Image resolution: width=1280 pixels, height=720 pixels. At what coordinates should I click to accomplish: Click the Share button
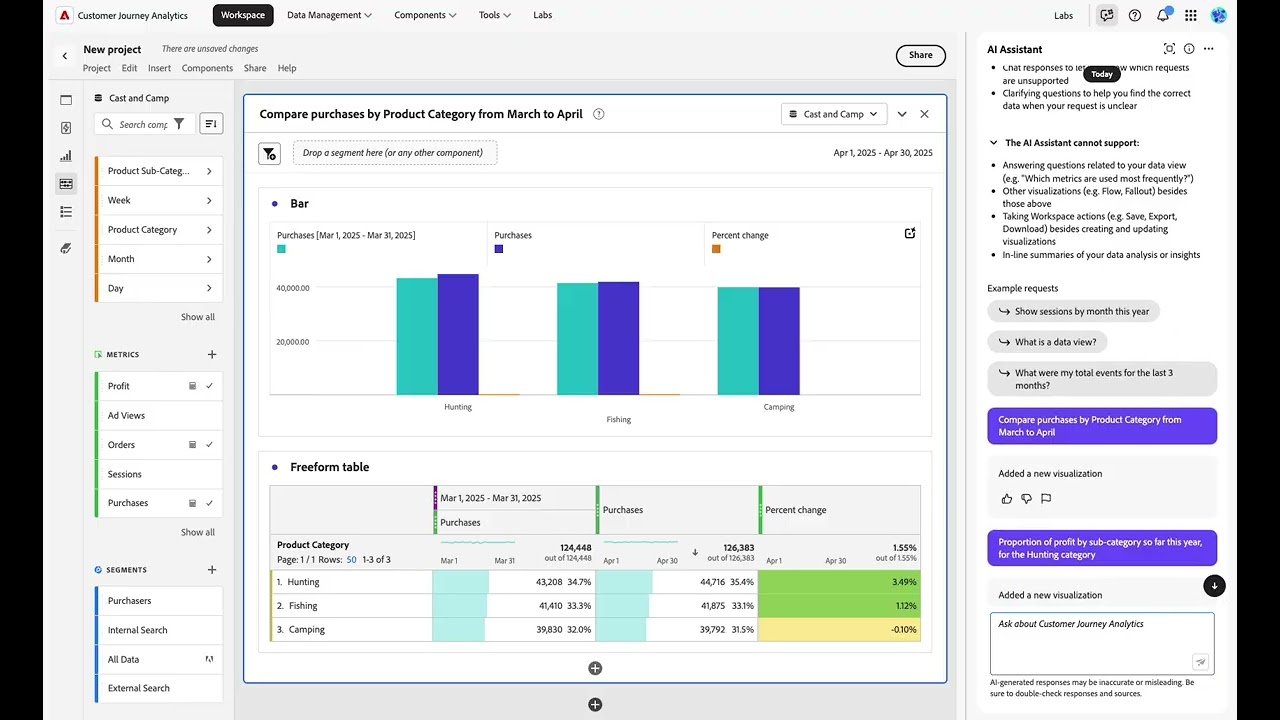click(921, 55)
